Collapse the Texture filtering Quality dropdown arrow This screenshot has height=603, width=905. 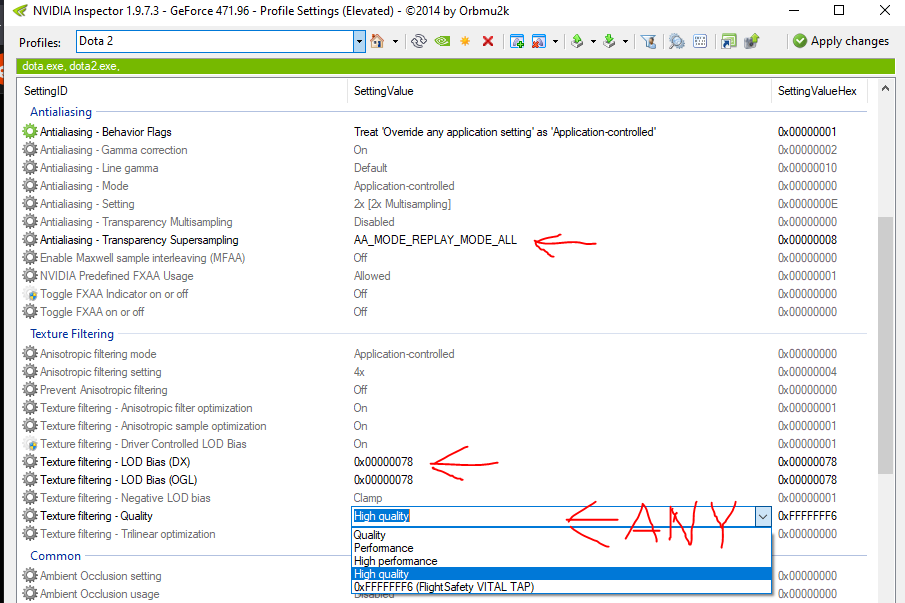pos(762,516)
